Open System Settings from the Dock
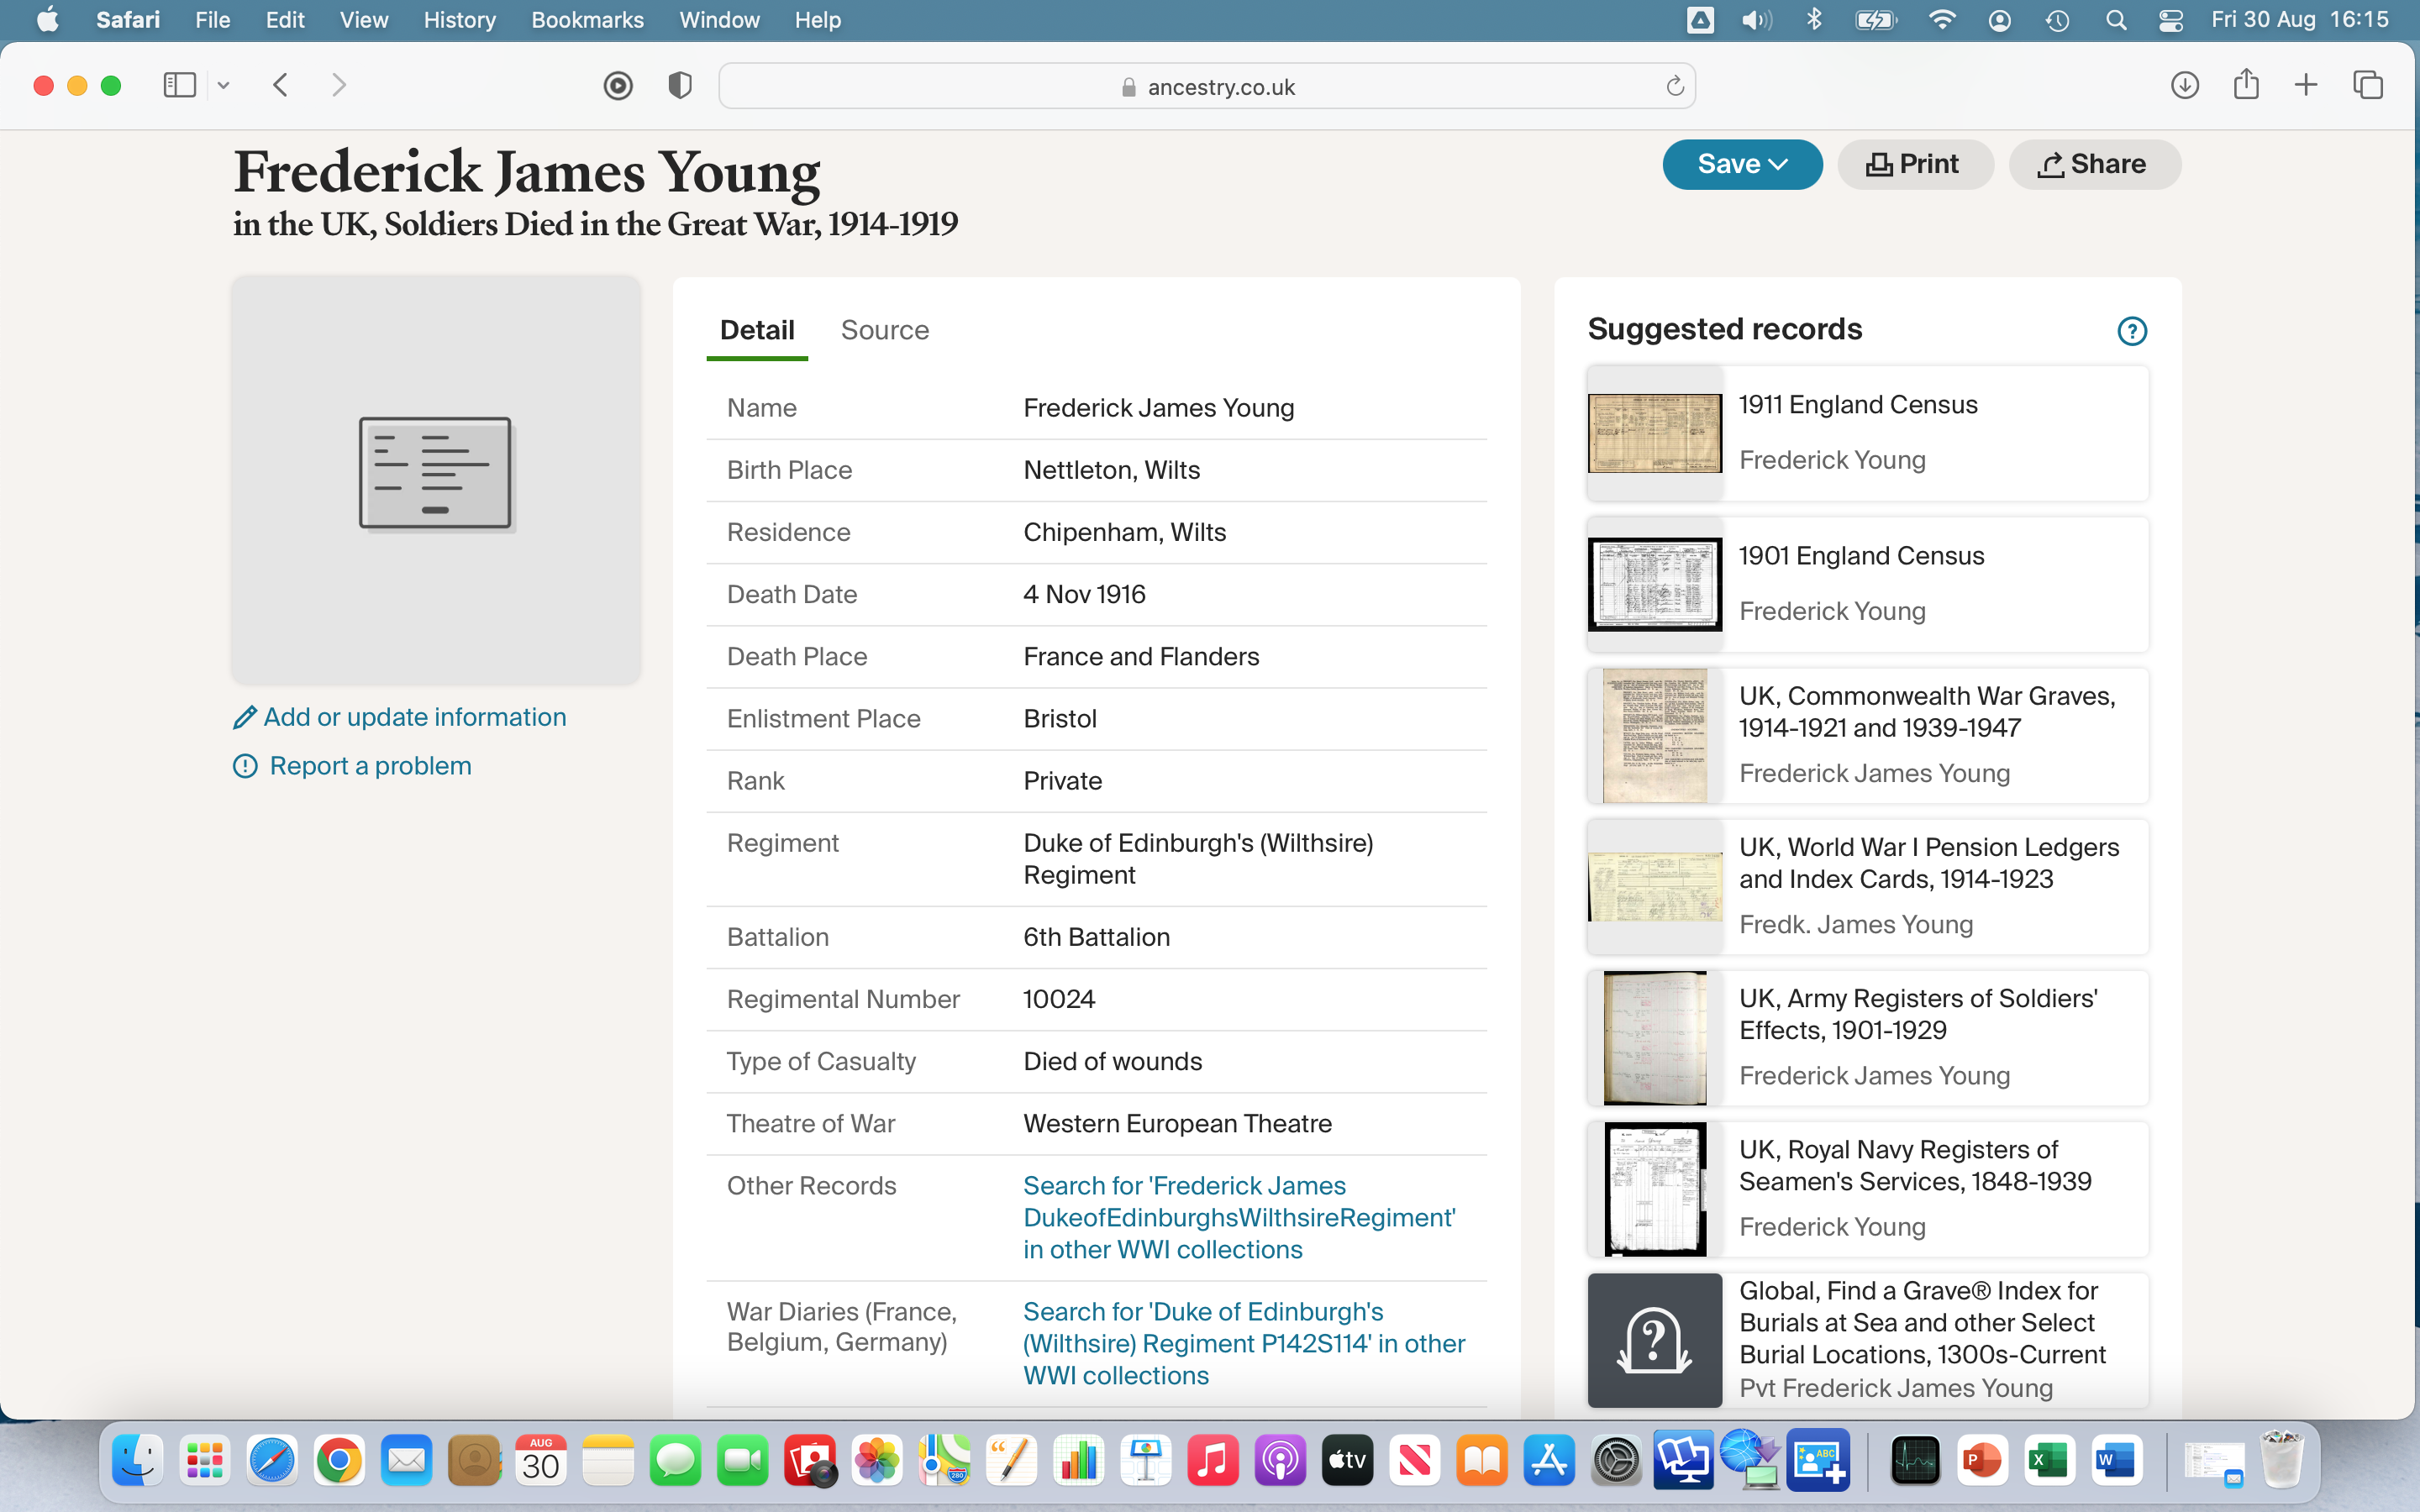The width and height of the screenshot is (2420, 1512). pos(1616,1461)
